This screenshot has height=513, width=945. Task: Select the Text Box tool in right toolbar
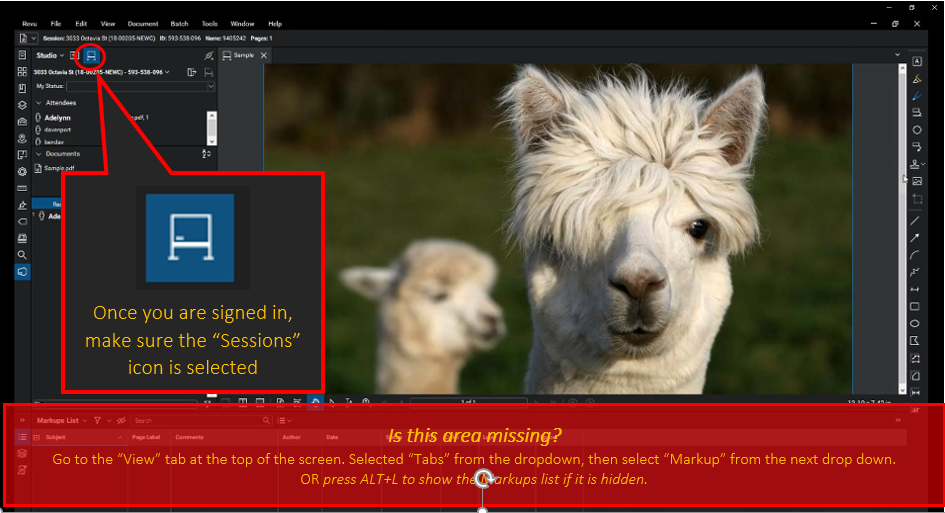pyautogui.click(x=917, y=61)
